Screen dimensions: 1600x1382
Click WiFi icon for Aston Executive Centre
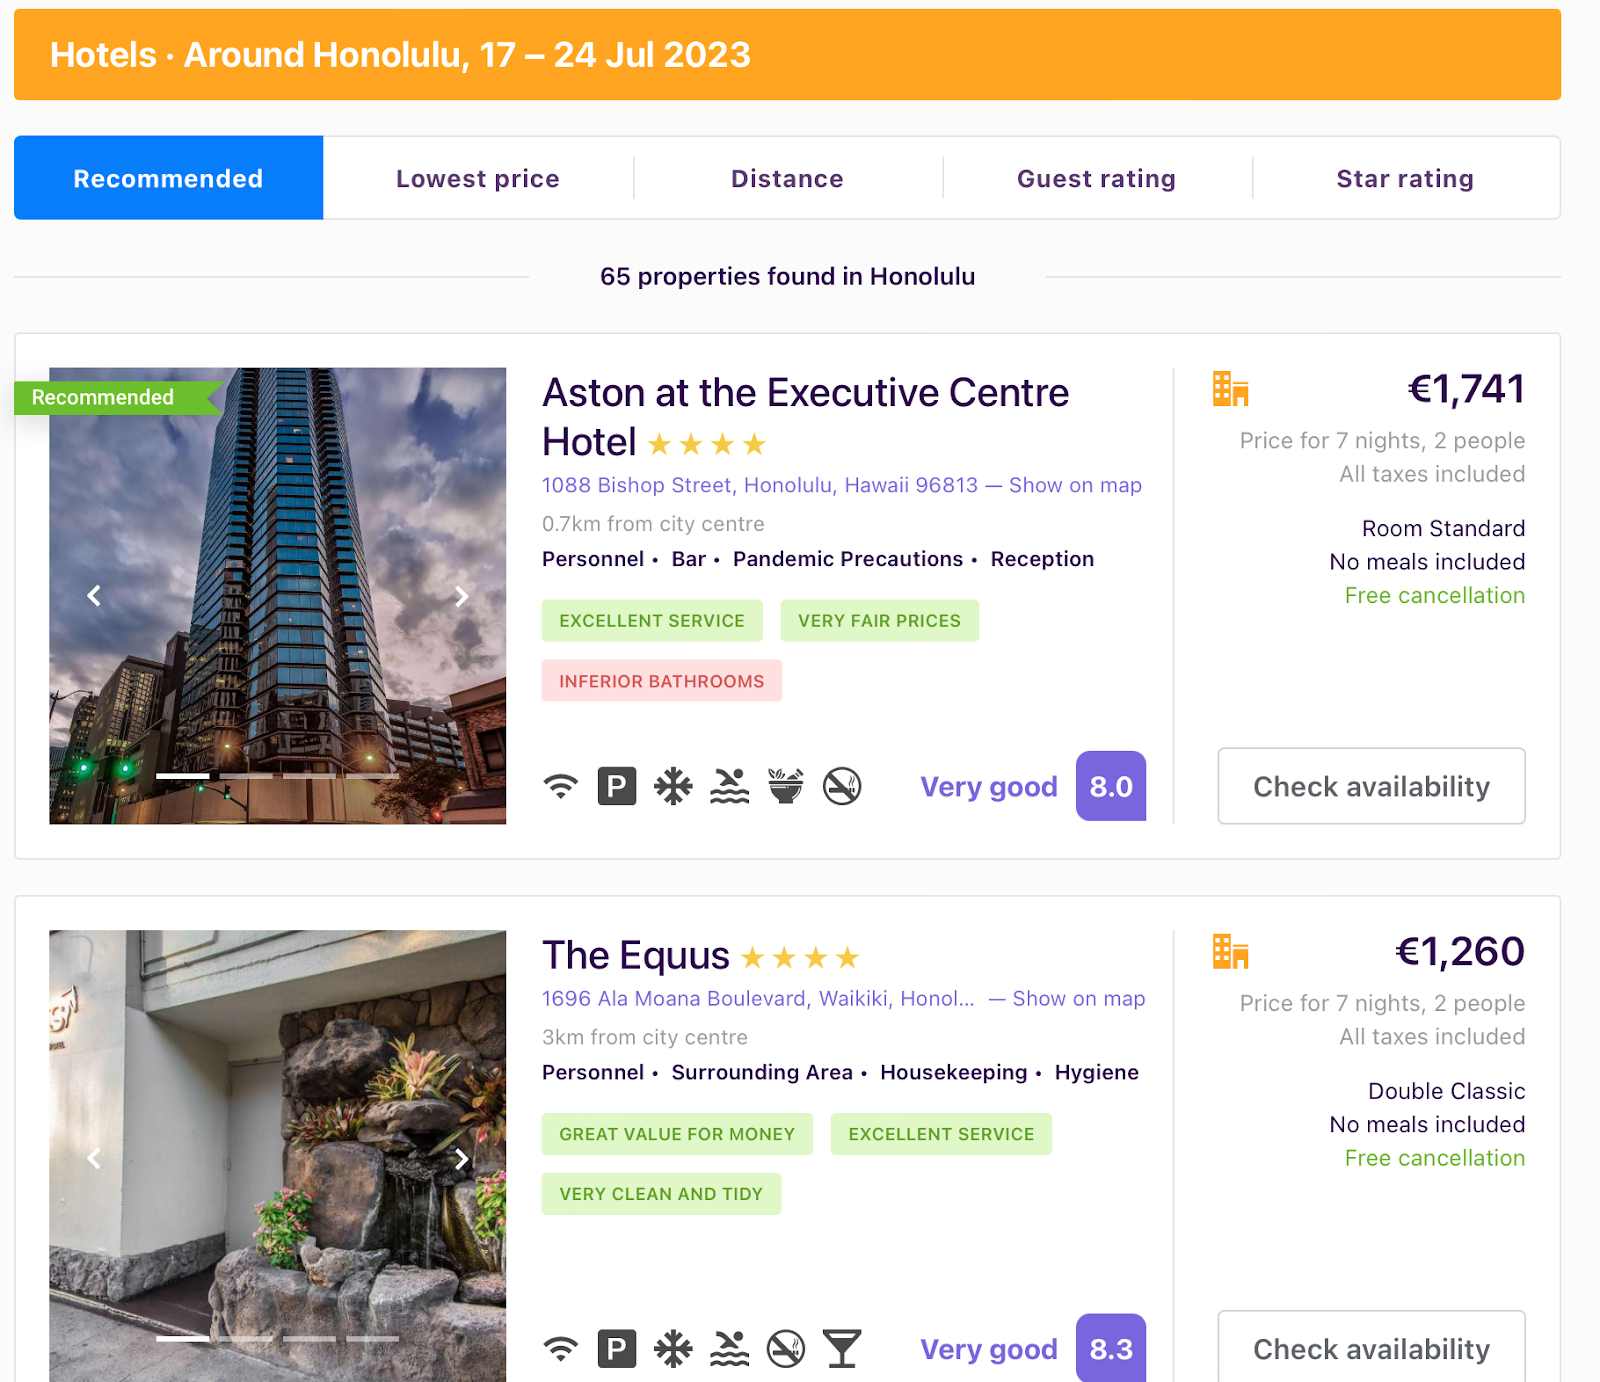(x=561, y=787)
